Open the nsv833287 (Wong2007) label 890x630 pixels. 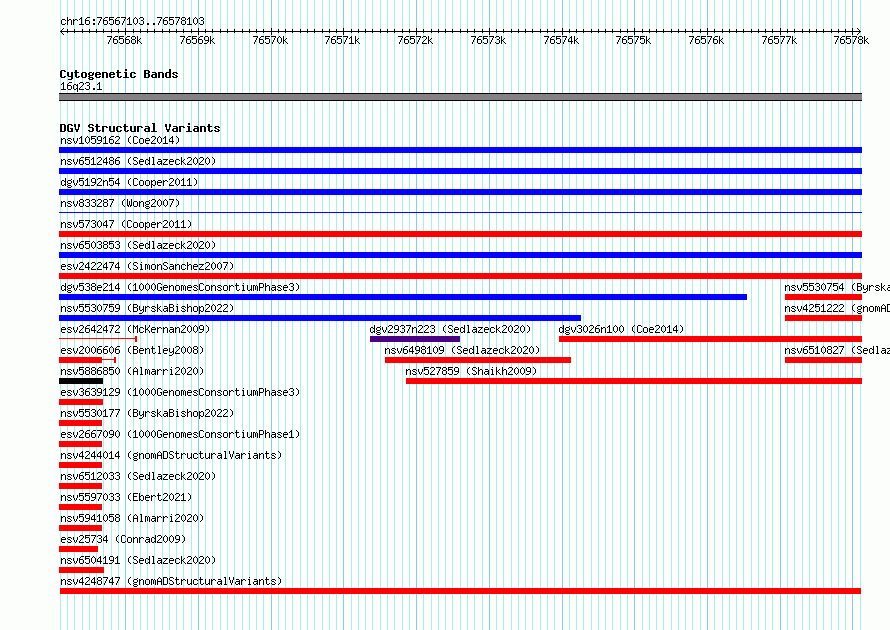(120, 203)
